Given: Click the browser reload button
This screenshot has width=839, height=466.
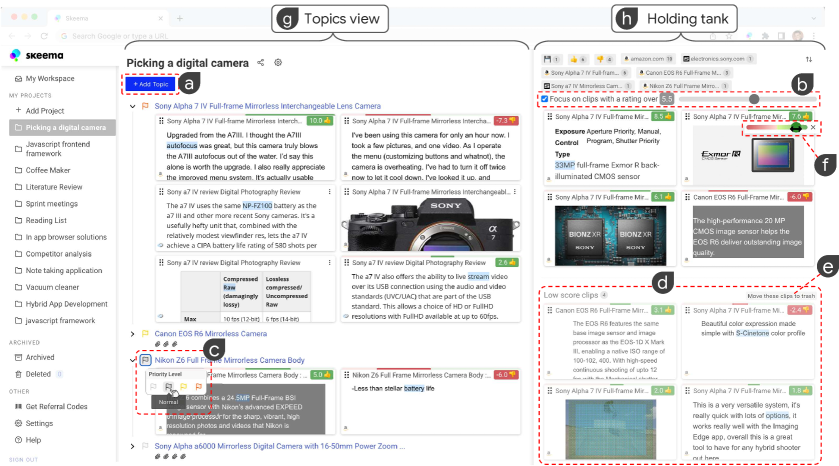Looking at the screenshot, I should pos(44,36).
